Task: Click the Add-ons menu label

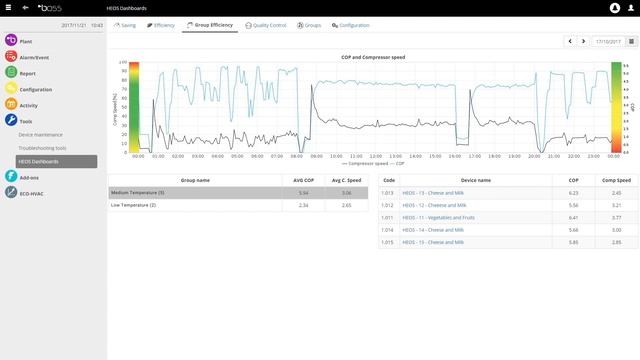Action: coord(29,178)
